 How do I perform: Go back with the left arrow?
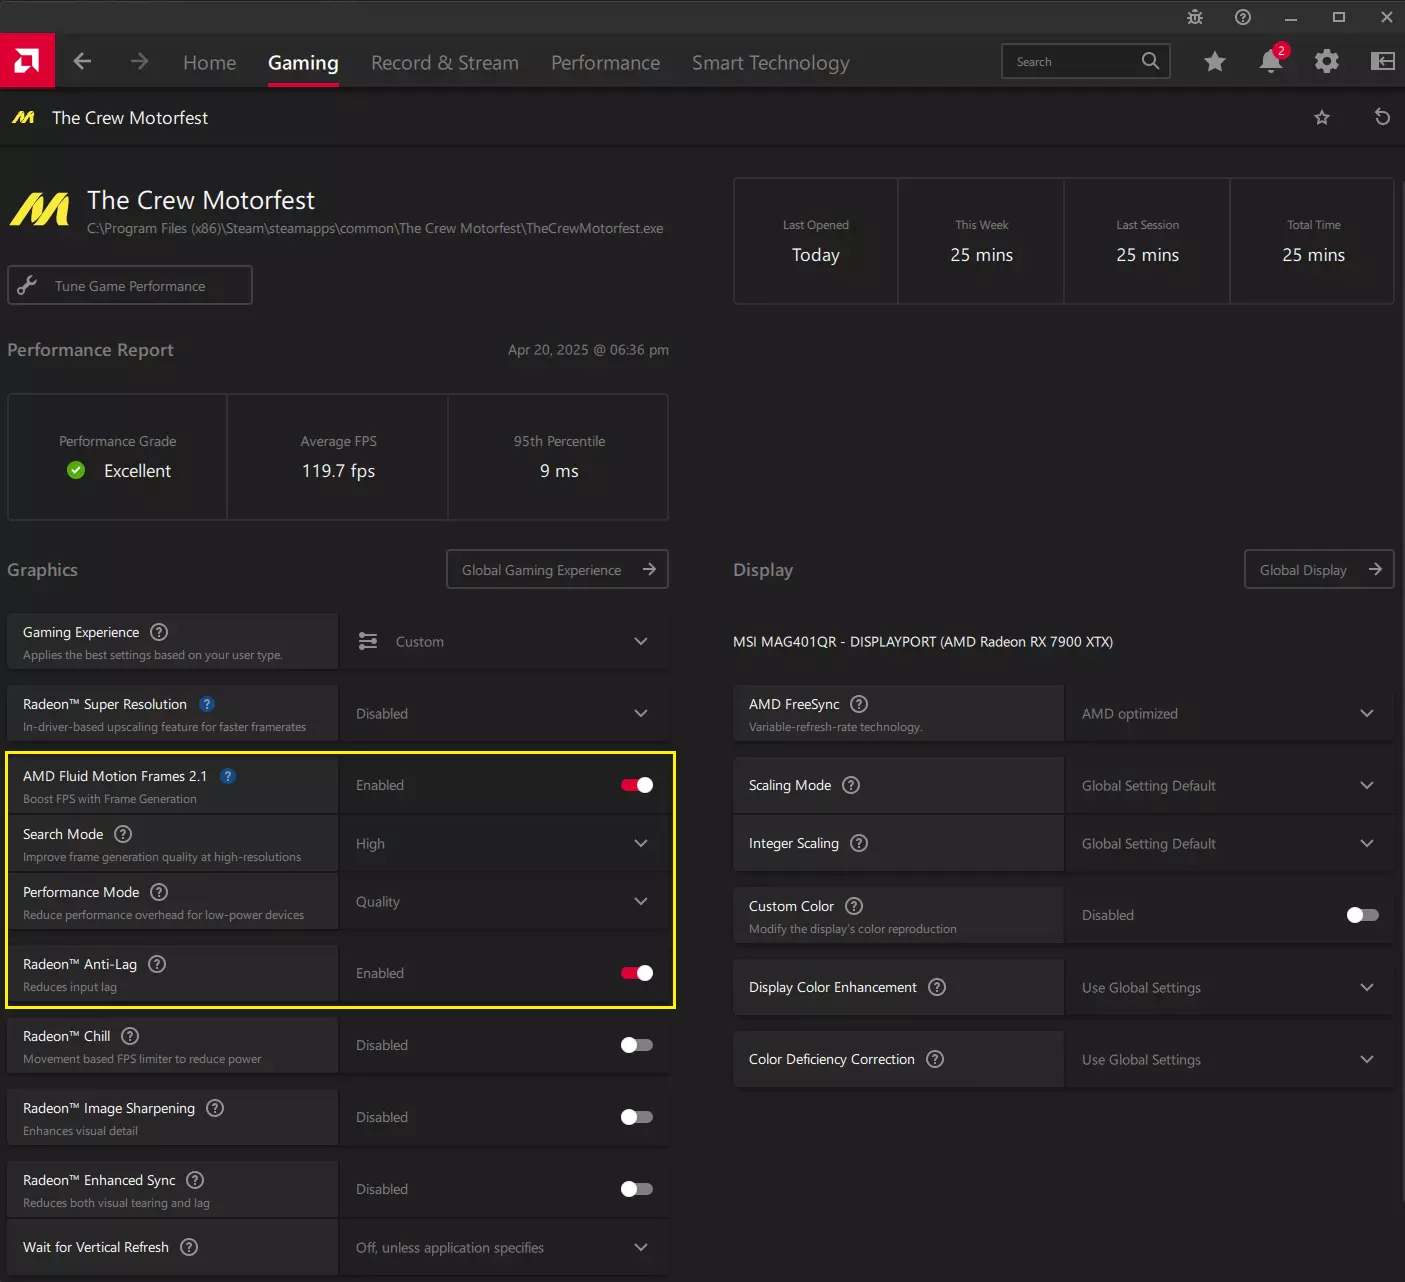click(x=83, y=62)
